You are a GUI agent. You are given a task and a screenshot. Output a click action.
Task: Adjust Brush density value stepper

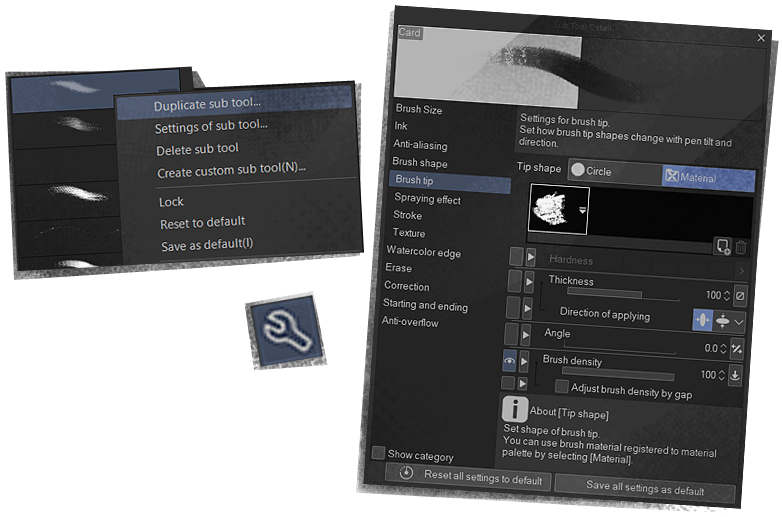pos(721,375)
